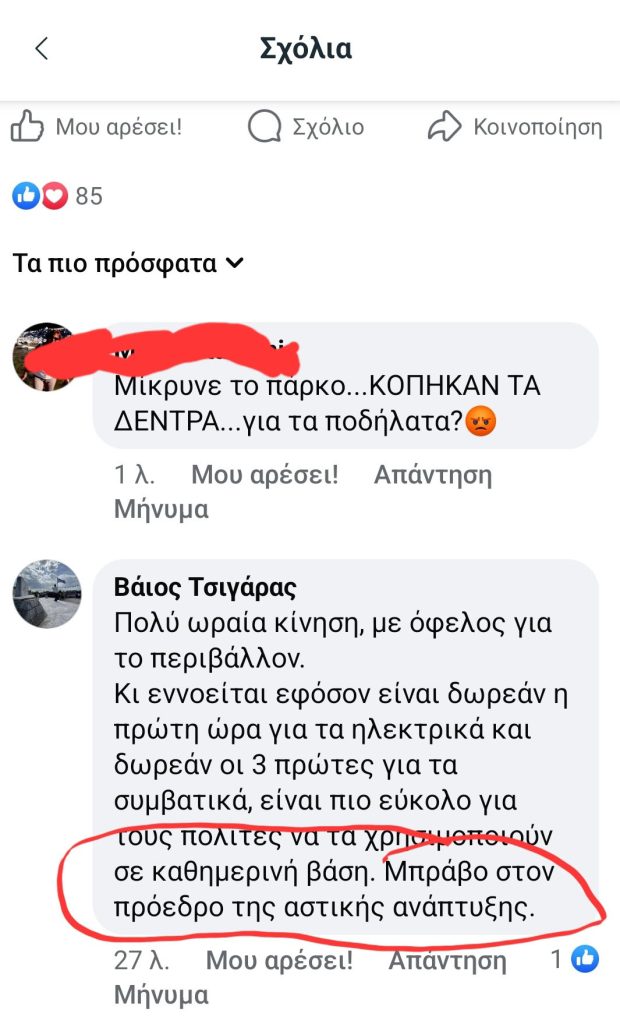
Task: Tap the share arrow icon
Action: pos(442,127)
